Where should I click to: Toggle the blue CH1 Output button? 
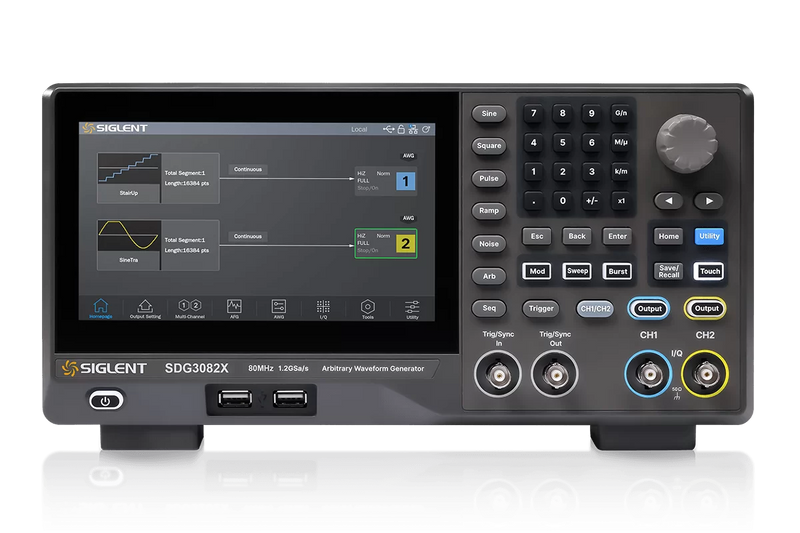[x=649, y=309]
